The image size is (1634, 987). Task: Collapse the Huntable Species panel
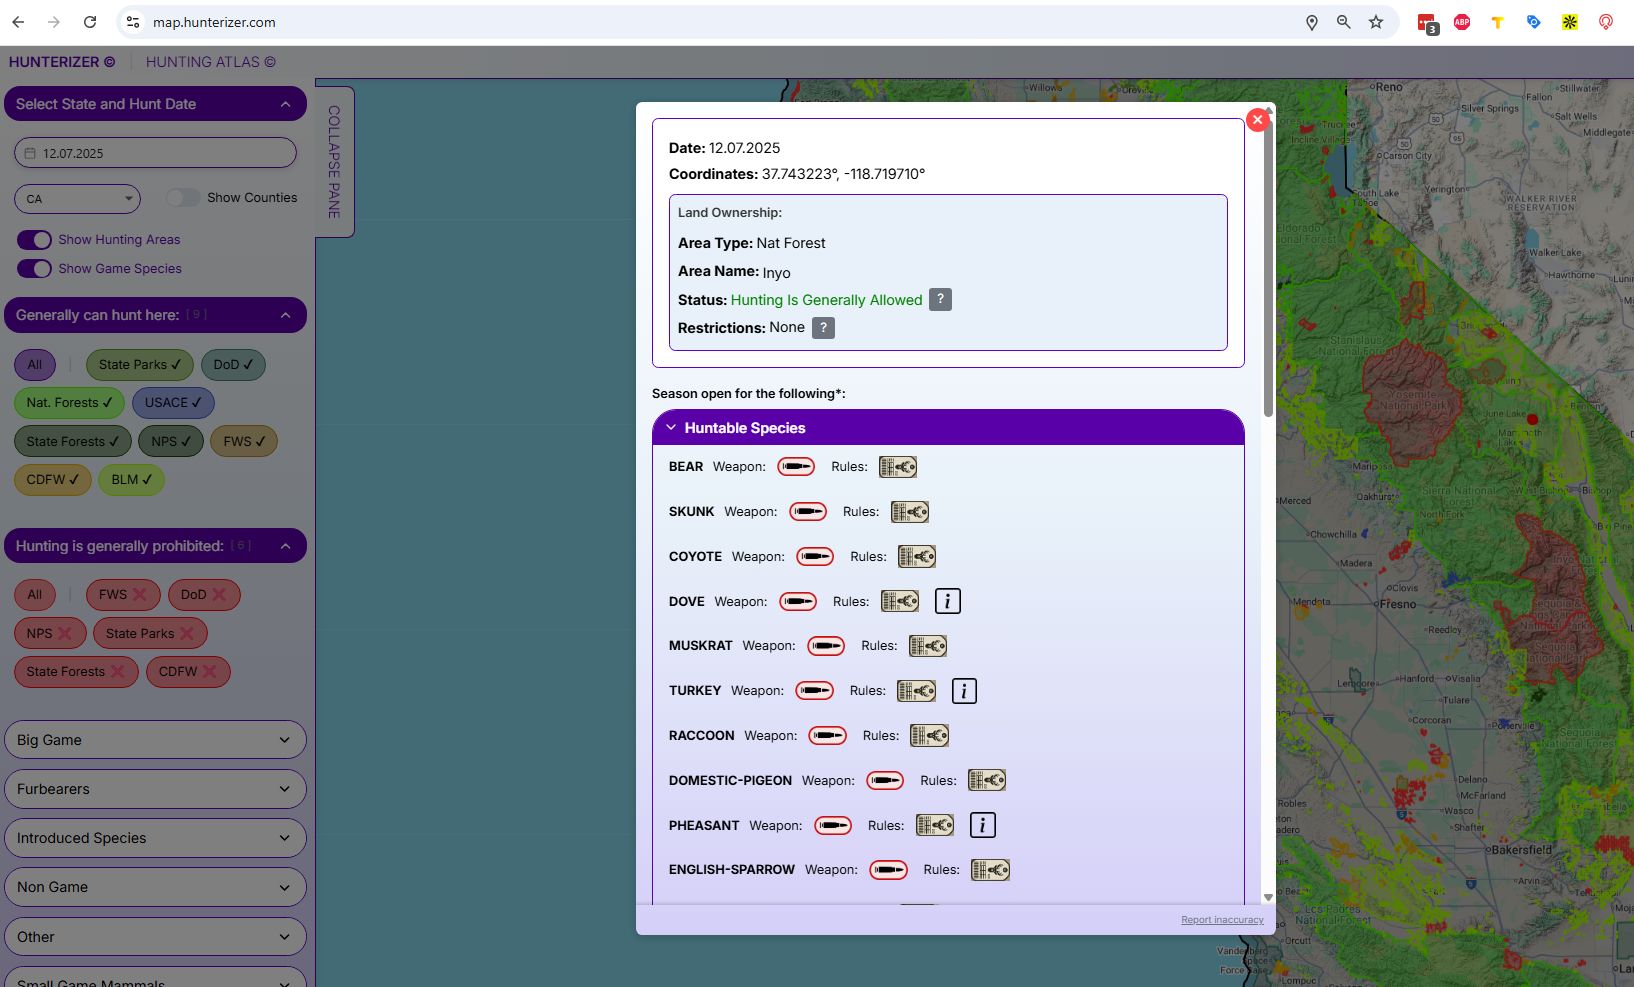[670, 427]
